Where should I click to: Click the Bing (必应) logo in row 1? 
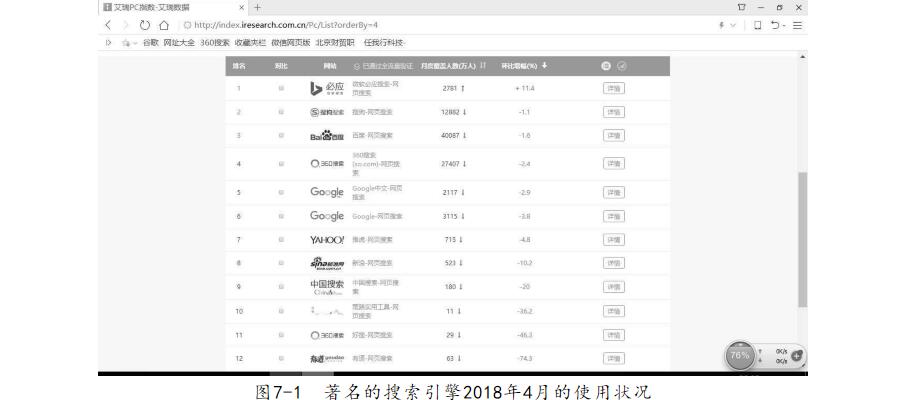328,88
